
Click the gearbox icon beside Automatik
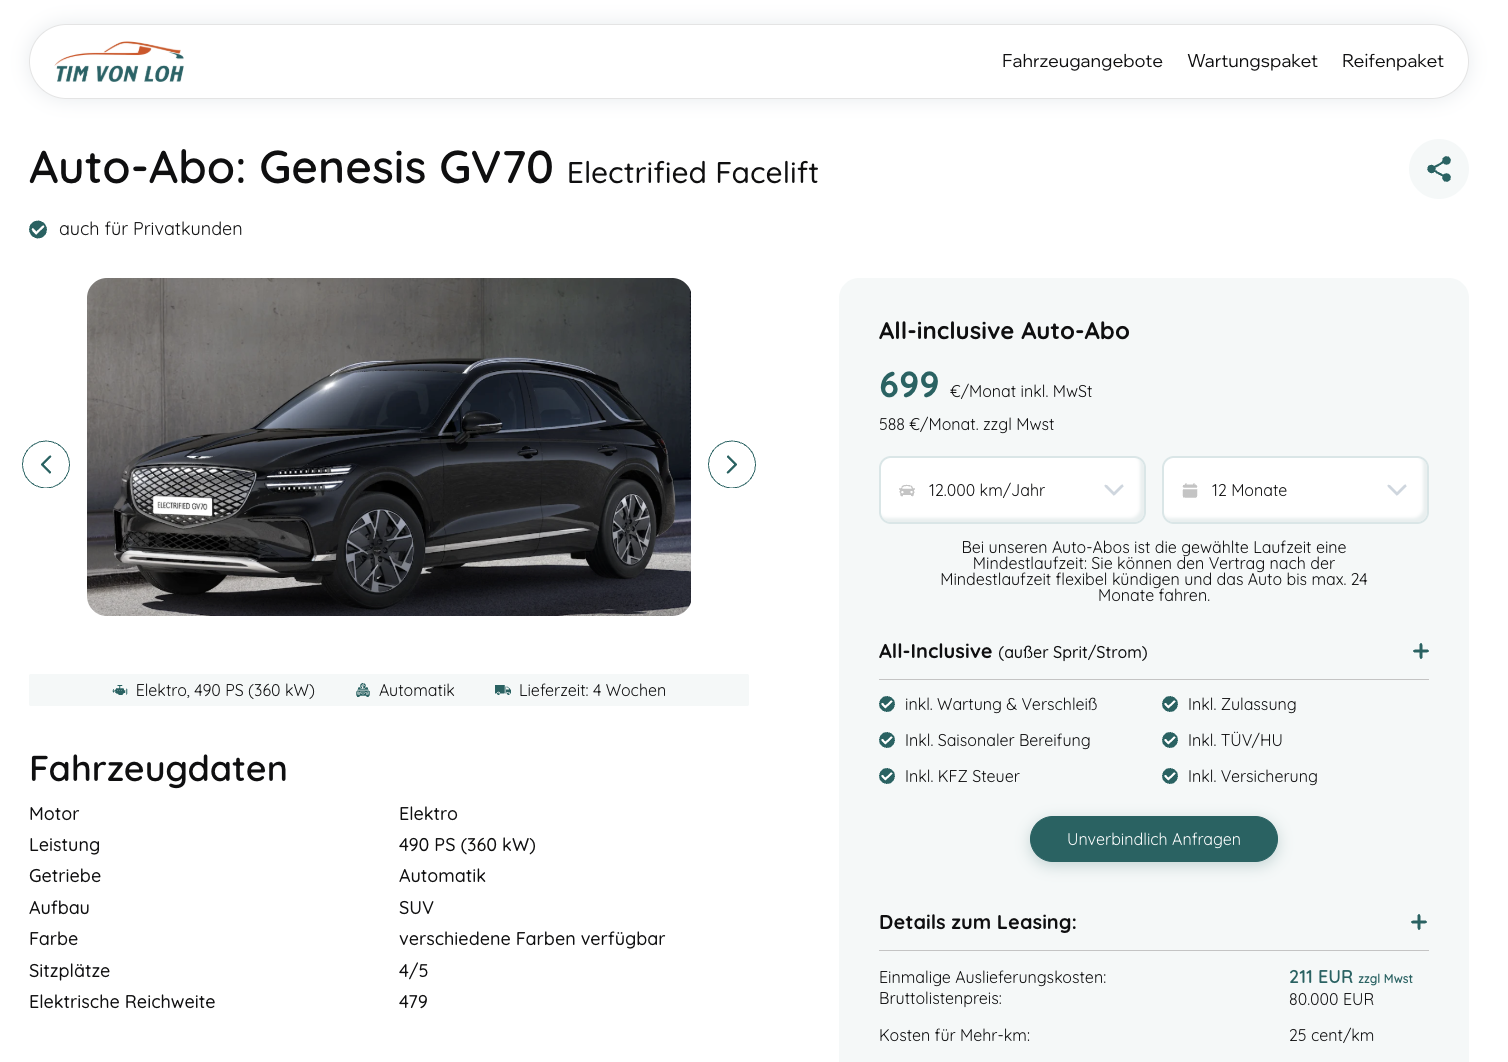(x=363, y=690)
